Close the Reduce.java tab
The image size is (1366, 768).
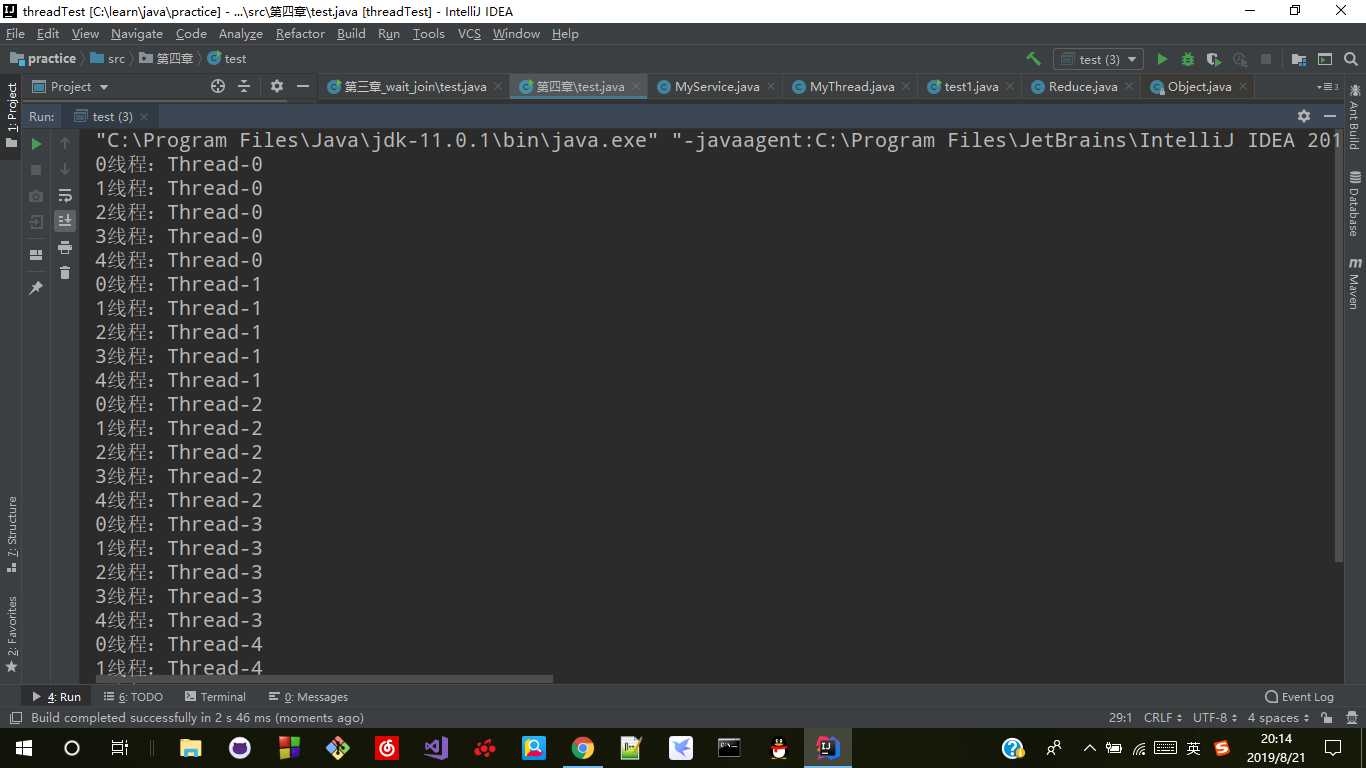click(1128, 87)
